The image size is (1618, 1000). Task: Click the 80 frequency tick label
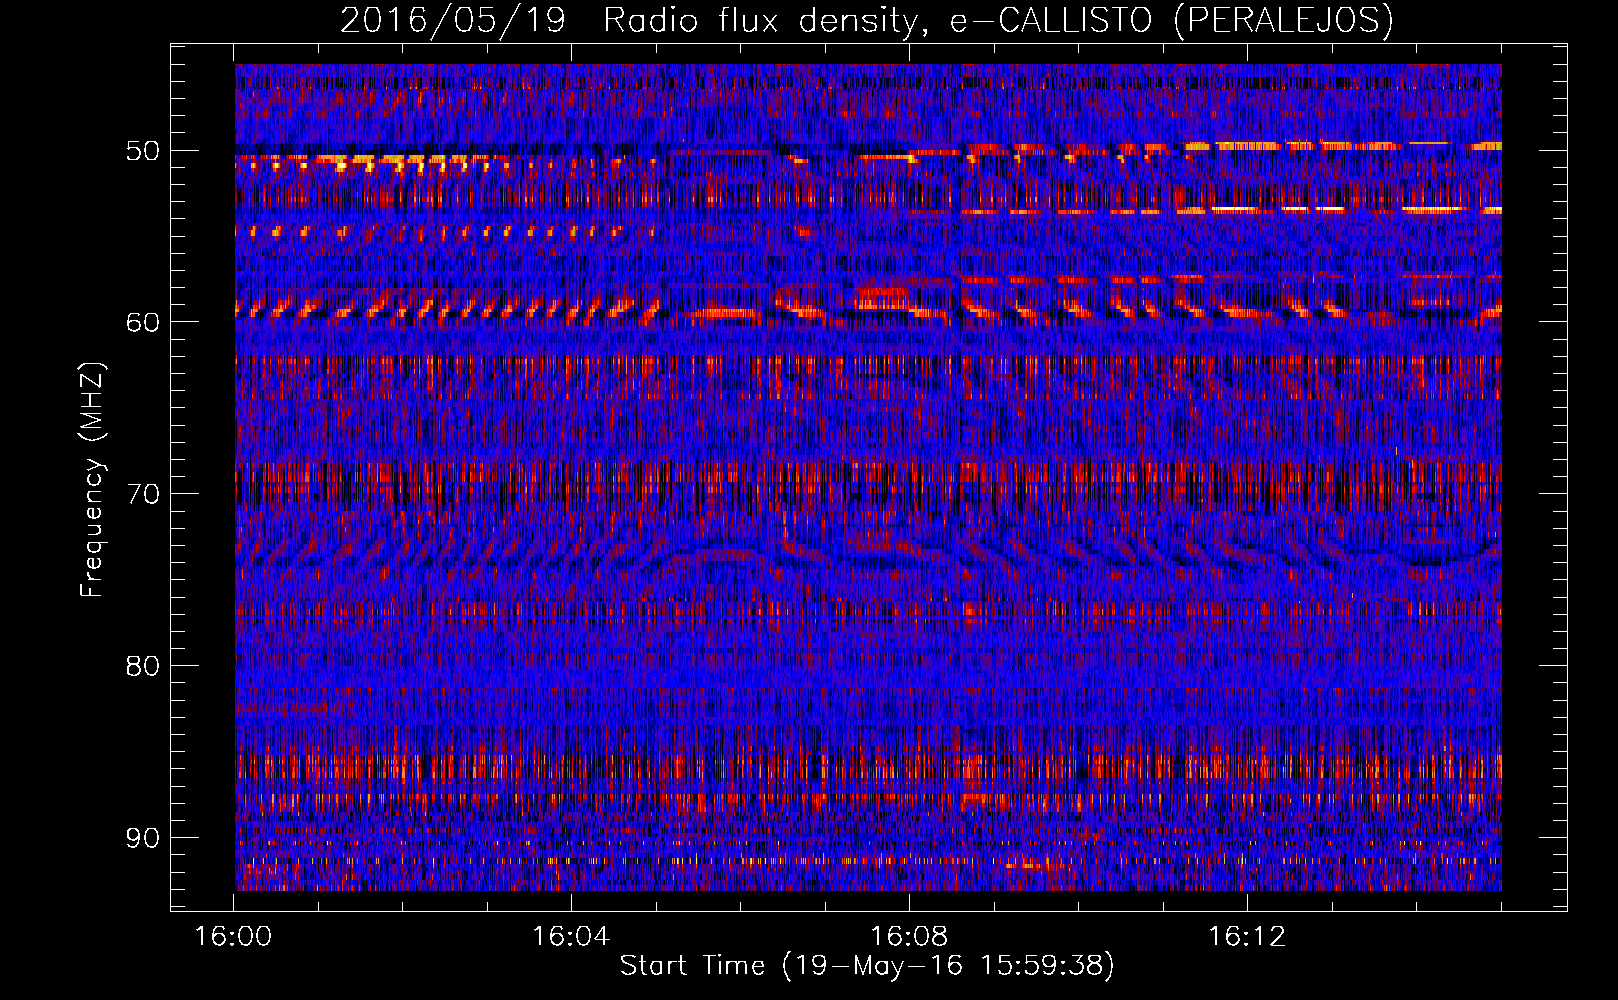coord(142,666)
